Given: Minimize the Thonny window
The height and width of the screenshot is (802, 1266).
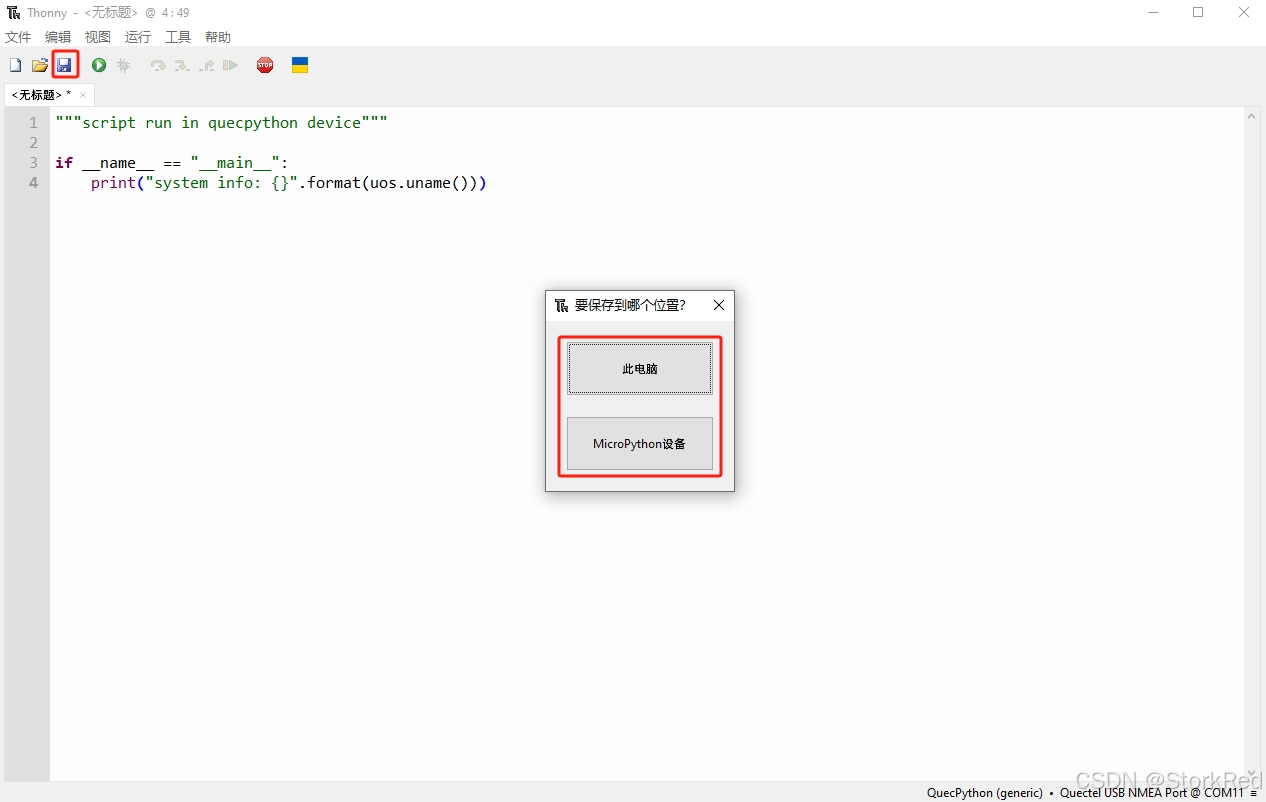Looking at the screenshot, I should [x=1153, y=13].
